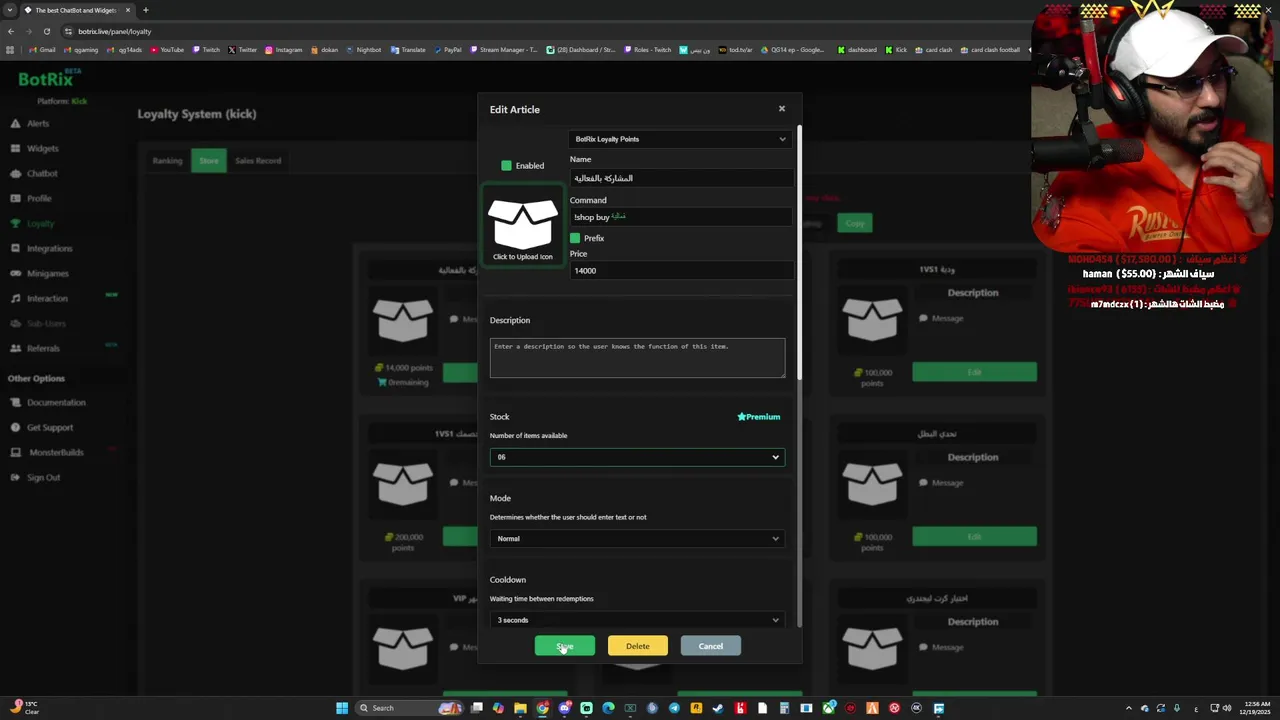The height and width of the screenshot is (720, 1280).
Task: Click the Command field with !shop buy
Action: click(681, 217)
